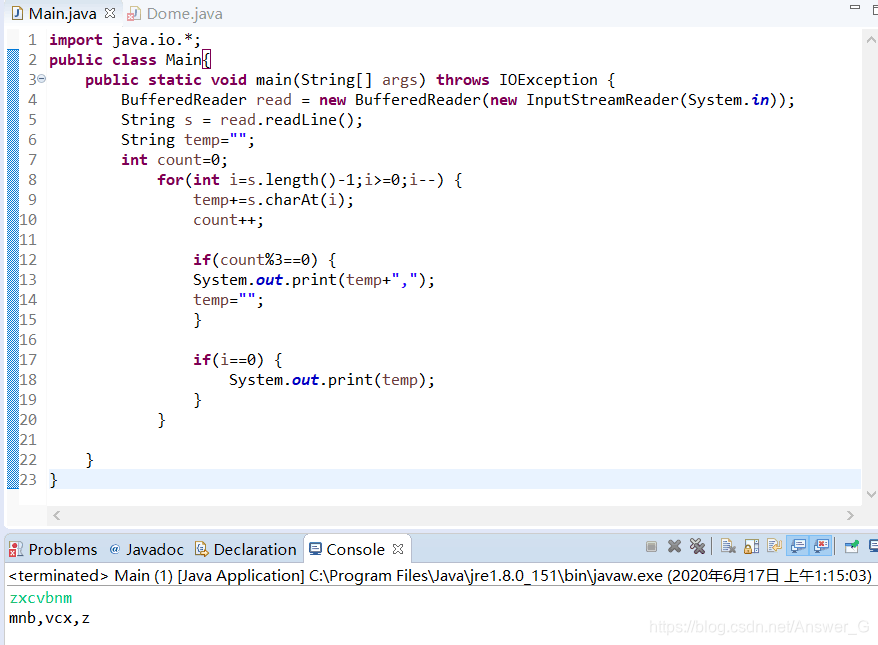Screen dimensions: 878x645
Task: Click 'if(count%3==0) {' on line 12
Action: [x=264, y=260]
